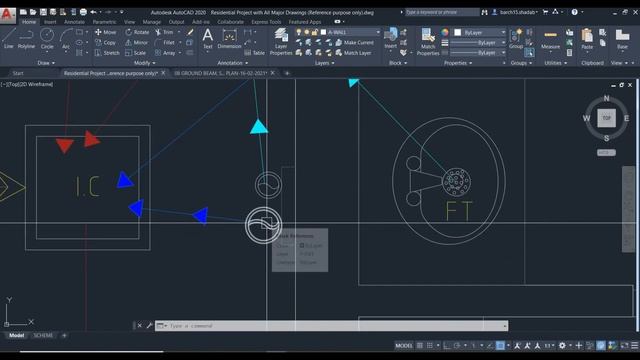Toggle MODEL space button in status bar

(x=404, y=346)
